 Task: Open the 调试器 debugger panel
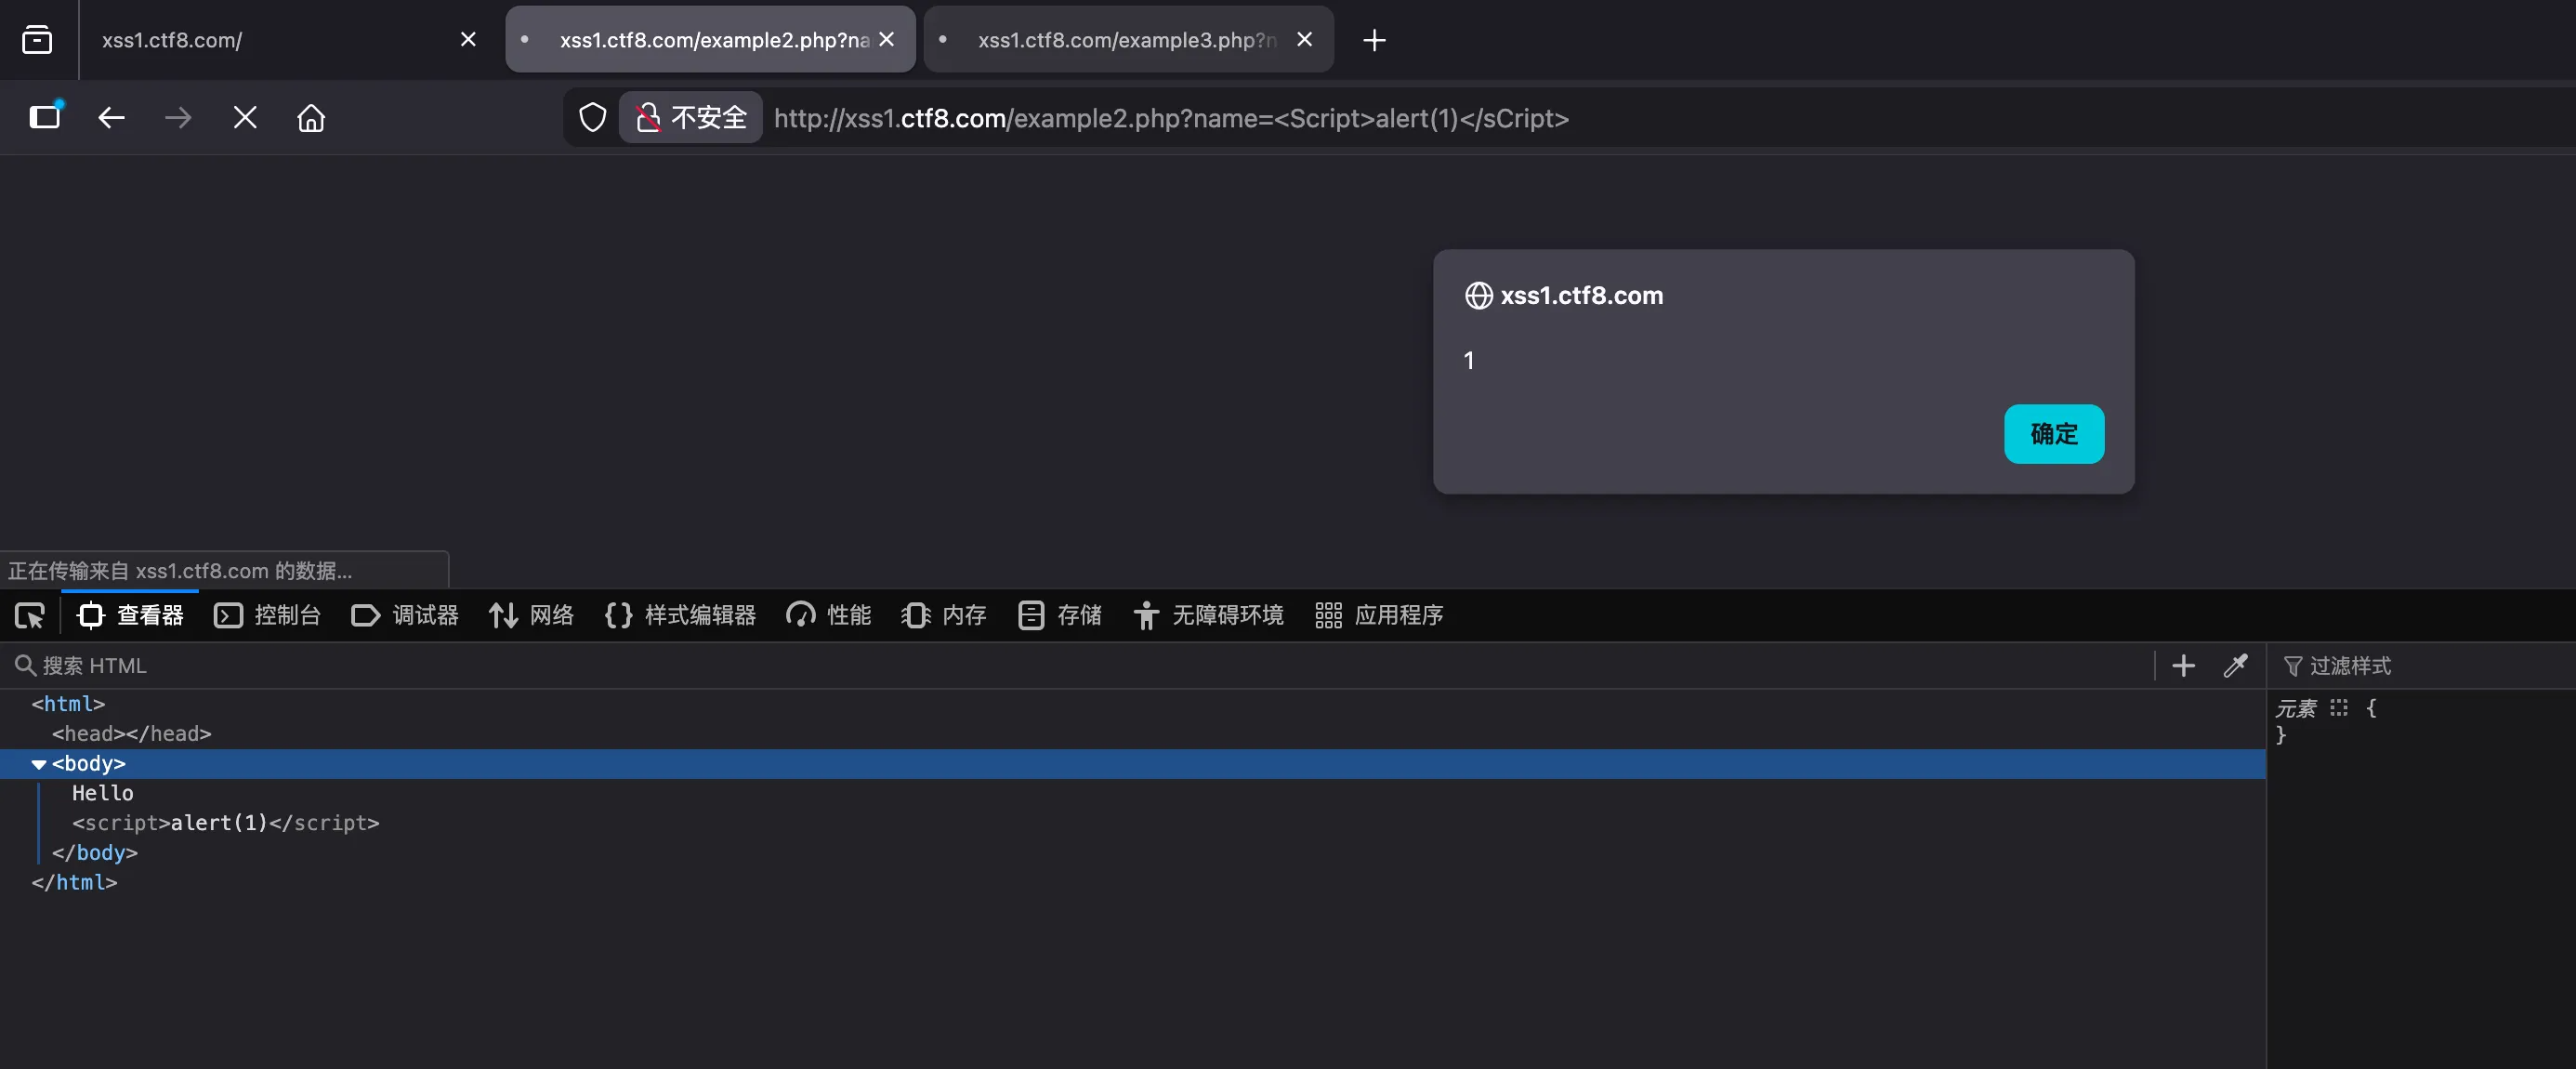point(405,615)
